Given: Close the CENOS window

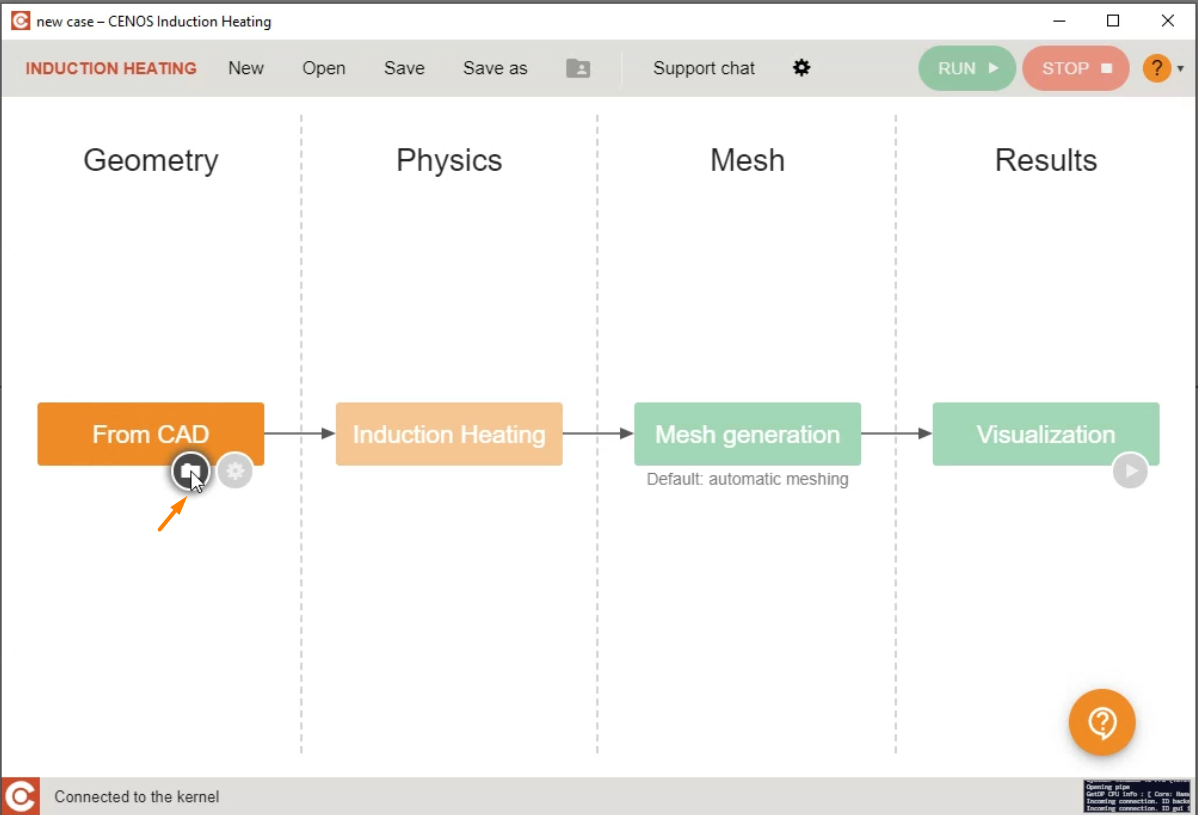Looking at the screenshot, I should point(1167,21).
